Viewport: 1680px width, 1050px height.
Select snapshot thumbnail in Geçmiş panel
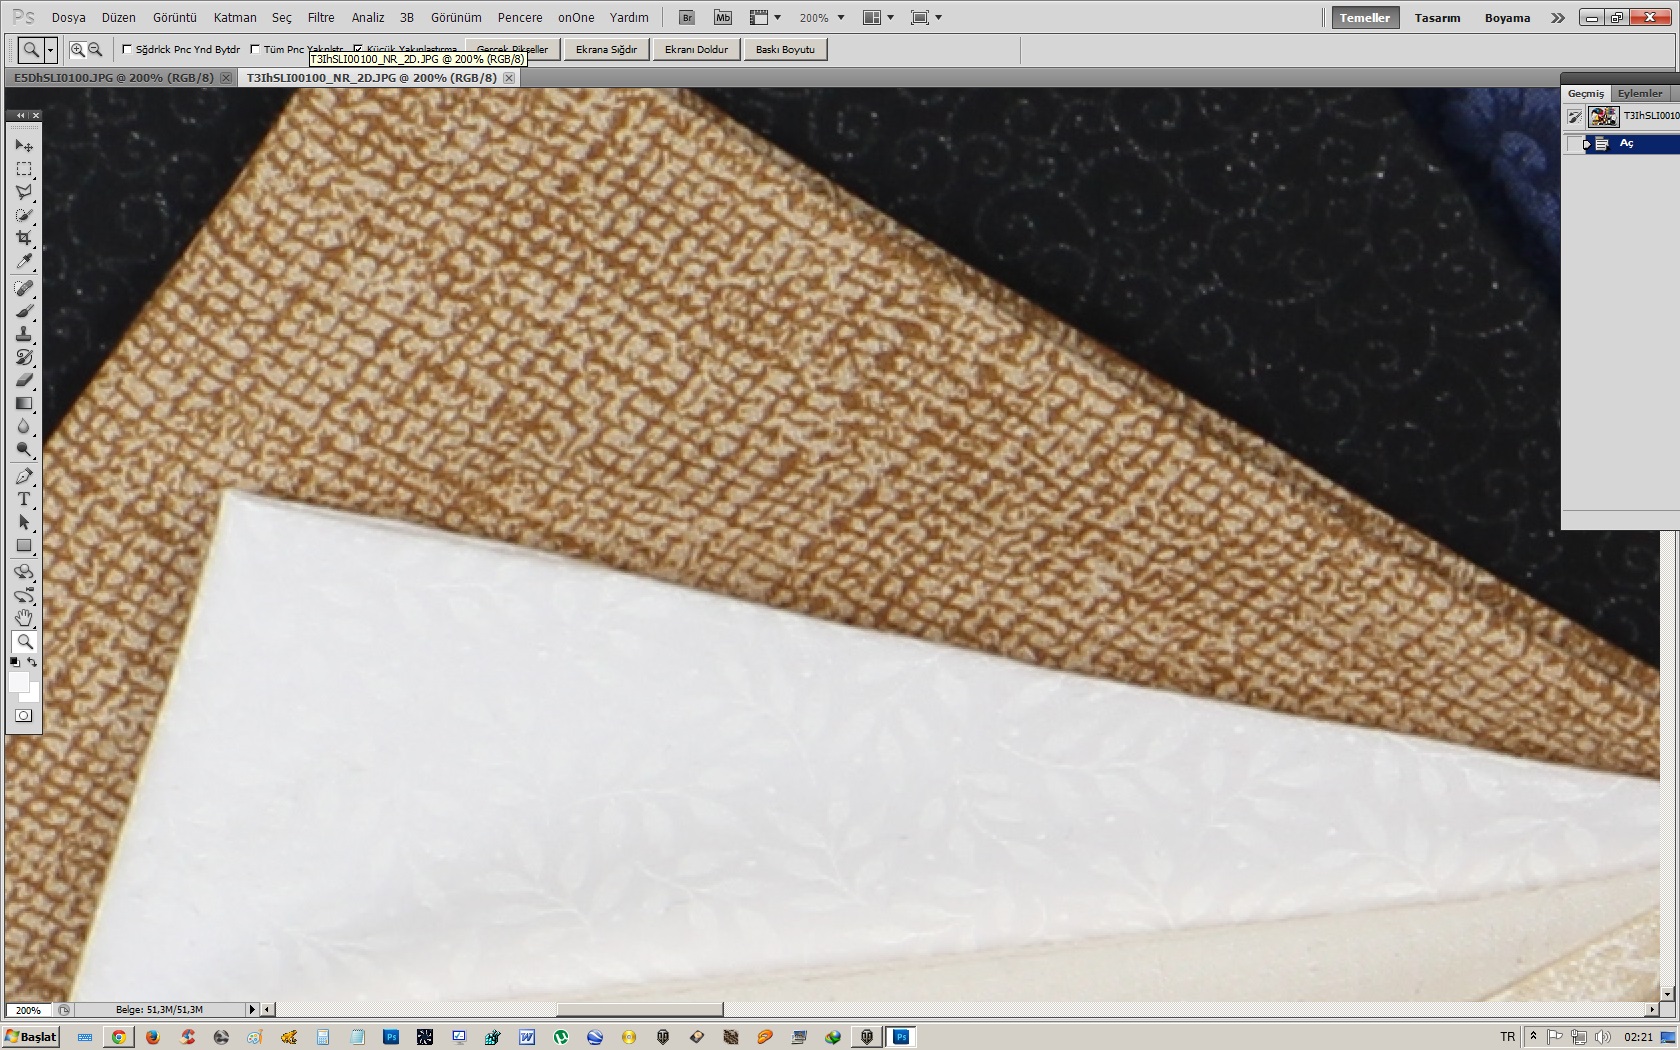pyautogui.click(x=1603, y=116)
